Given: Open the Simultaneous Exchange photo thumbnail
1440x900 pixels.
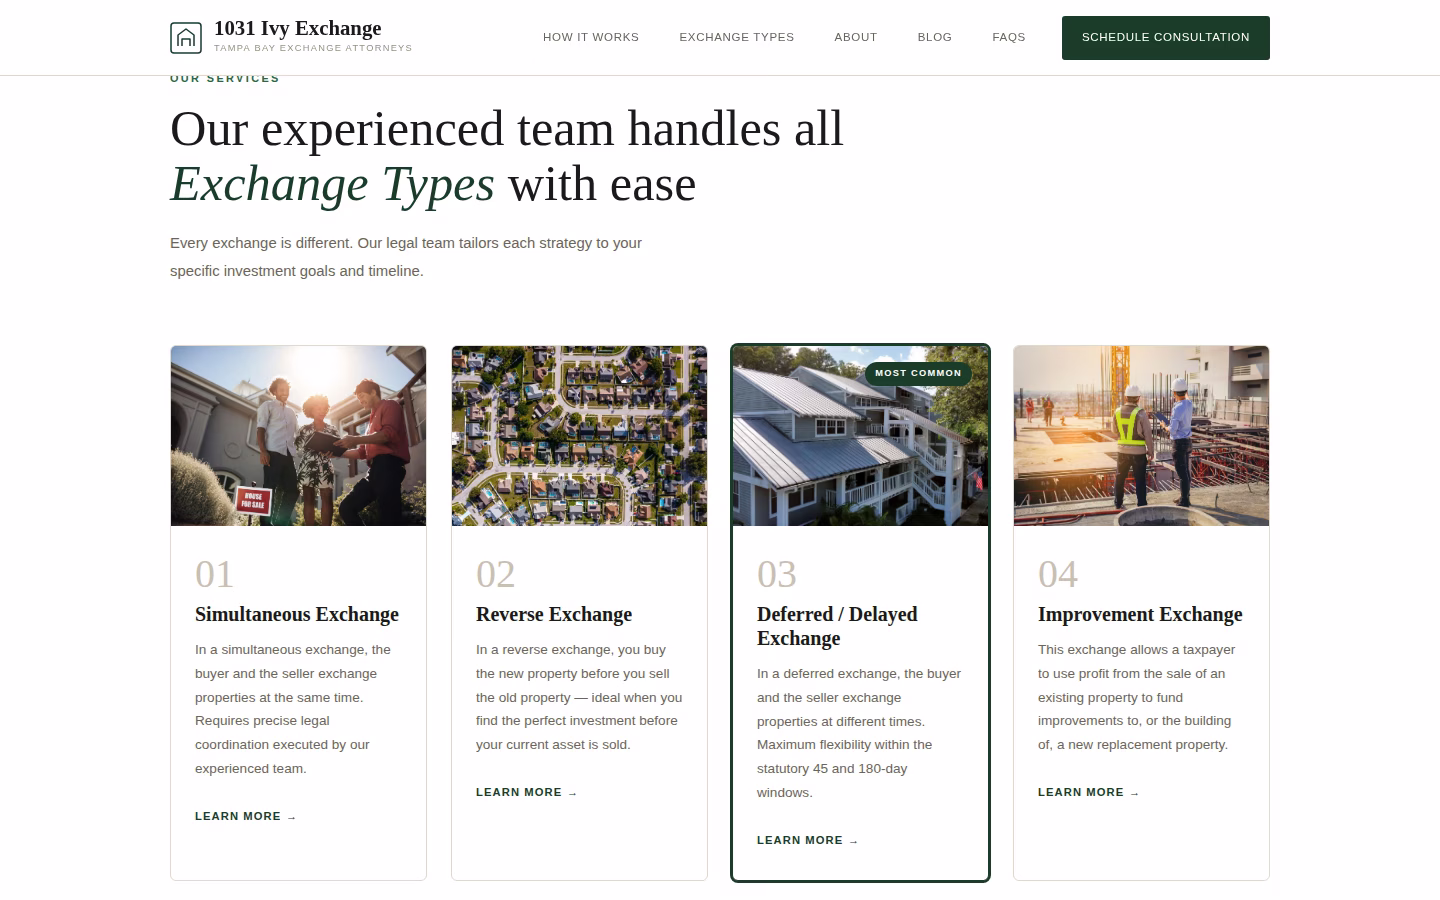Looking at the screenshot, I should click(x=298, y=436).
